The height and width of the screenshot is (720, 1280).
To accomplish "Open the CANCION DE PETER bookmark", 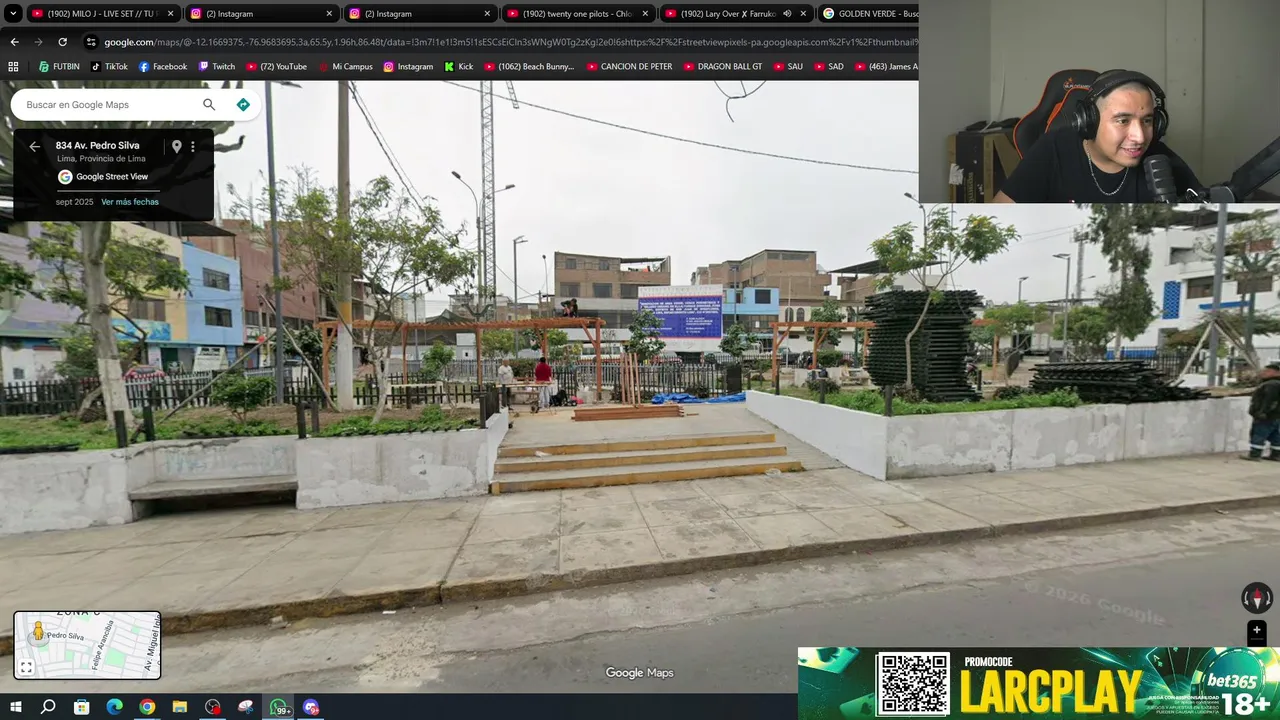I will tap(629, 66).
